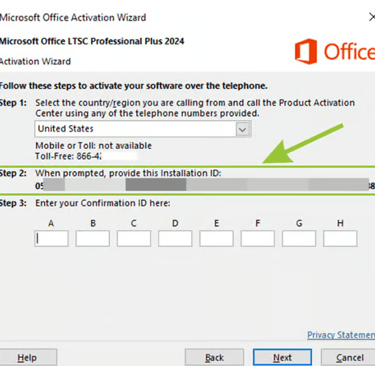Click the Help button

[x=27, y=358]
